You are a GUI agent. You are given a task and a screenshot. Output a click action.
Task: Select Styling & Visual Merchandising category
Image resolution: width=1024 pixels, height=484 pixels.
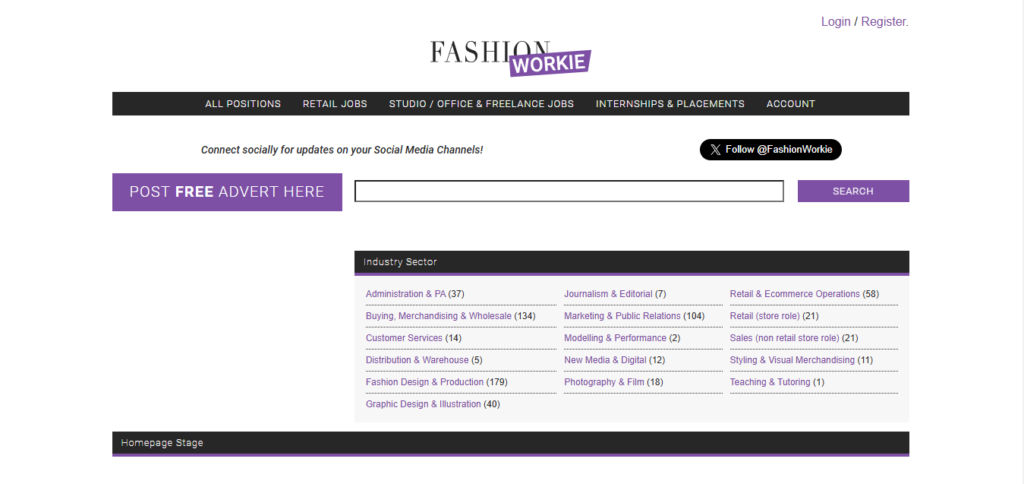pos(792,360)
